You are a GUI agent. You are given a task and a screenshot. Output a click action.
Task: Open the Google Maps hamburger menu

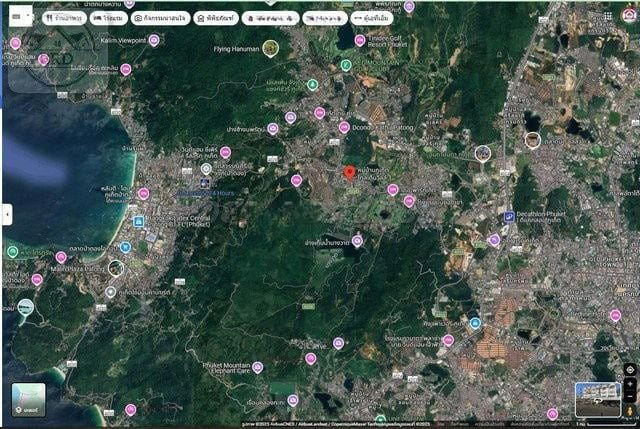[x=16, y=17]
